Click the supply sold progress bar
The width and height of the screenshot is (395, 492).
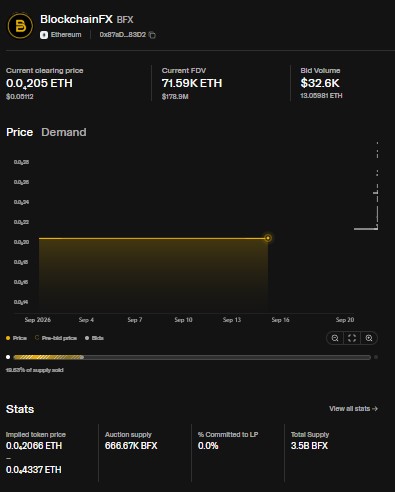(x=192, y=357)
